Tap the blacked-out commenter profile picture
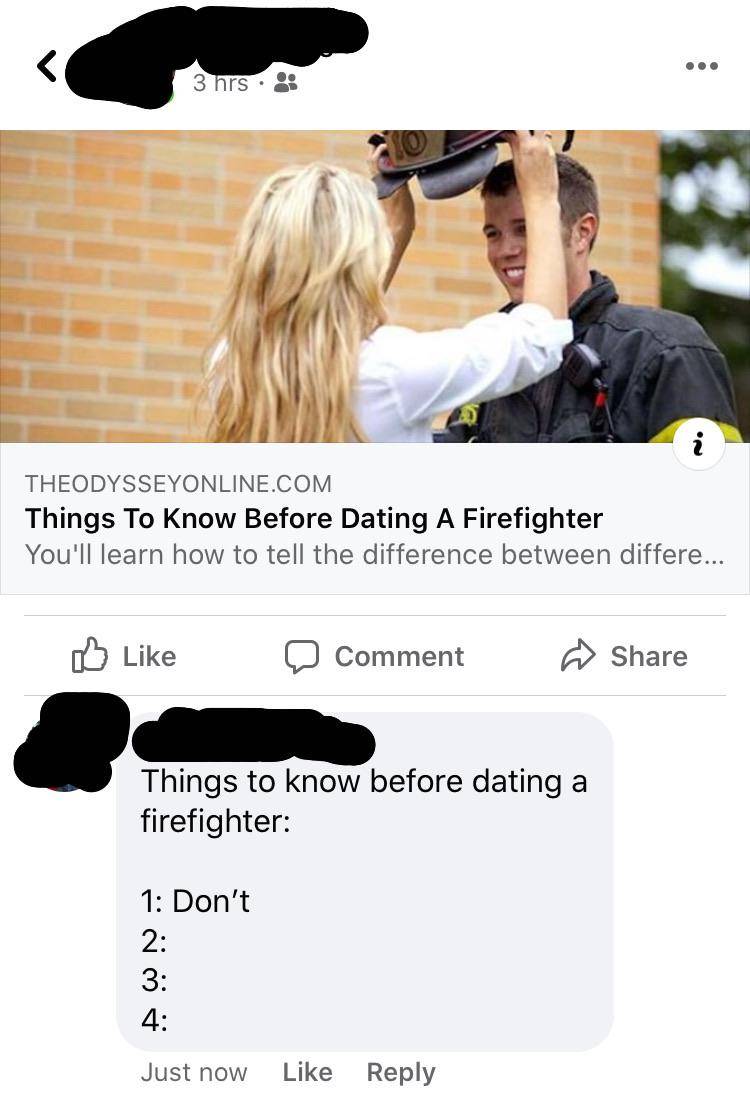This screenshot has width=750, height=1095. pos(70,742)
